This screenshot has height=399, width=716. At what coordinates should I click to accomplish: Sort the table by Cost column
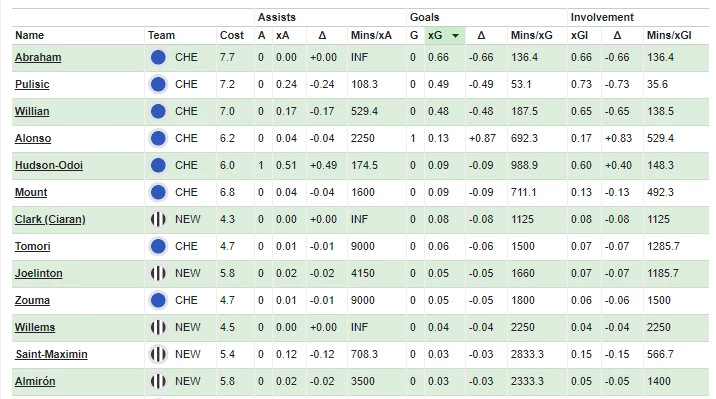click(x=232, y=35)
